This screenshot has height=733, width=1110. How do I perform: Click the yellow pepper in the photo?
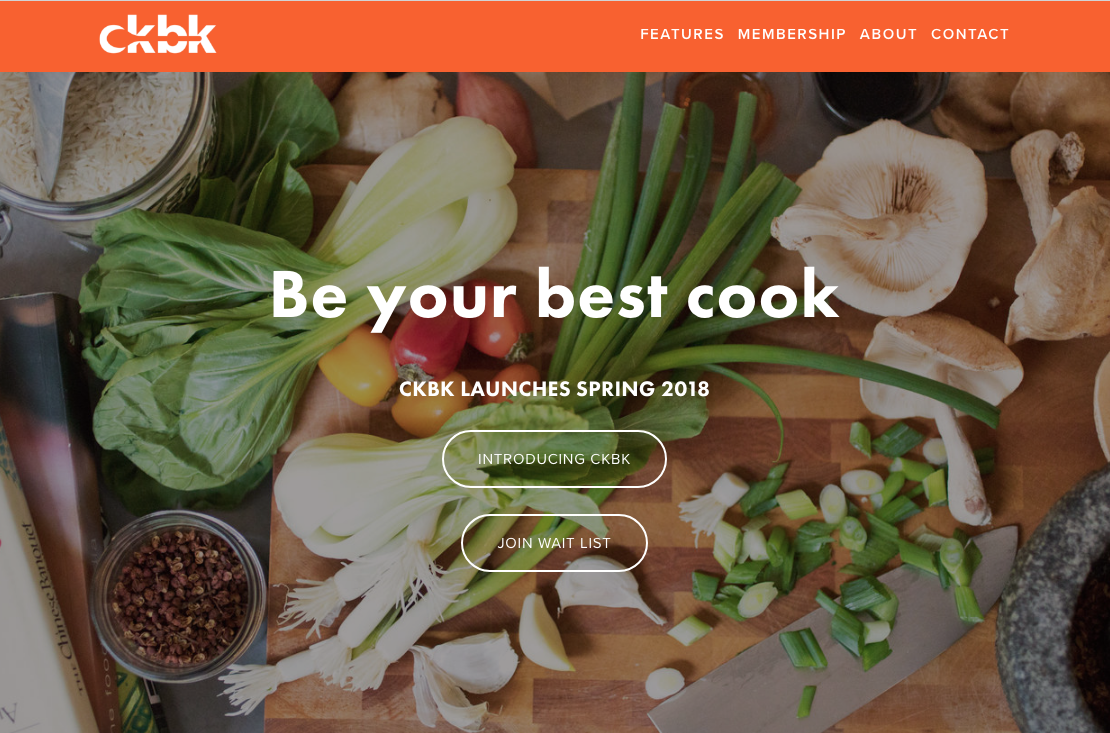tap(358, 366)
